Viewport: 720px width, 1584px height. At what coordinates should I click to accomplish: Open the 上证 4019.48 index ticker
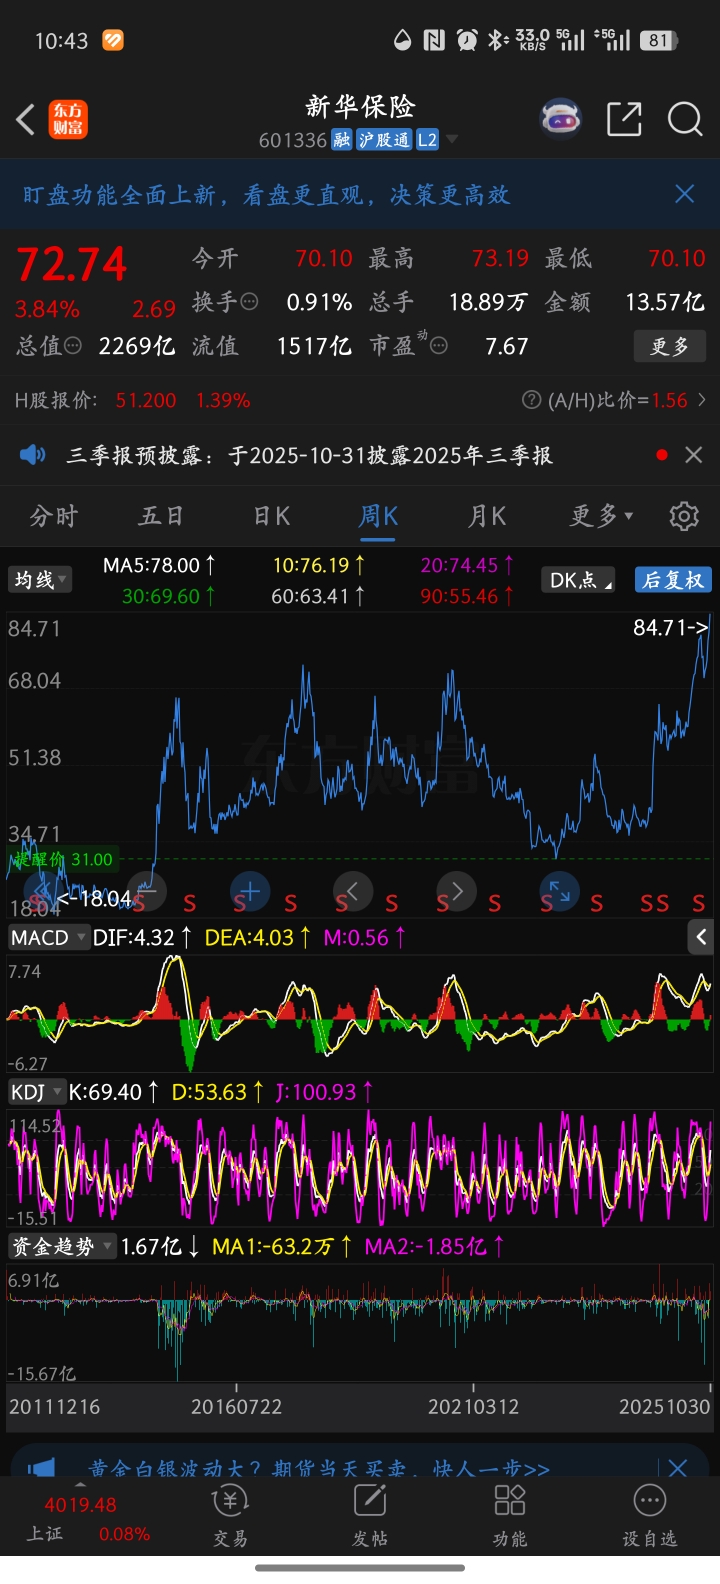coord(81,1519)
